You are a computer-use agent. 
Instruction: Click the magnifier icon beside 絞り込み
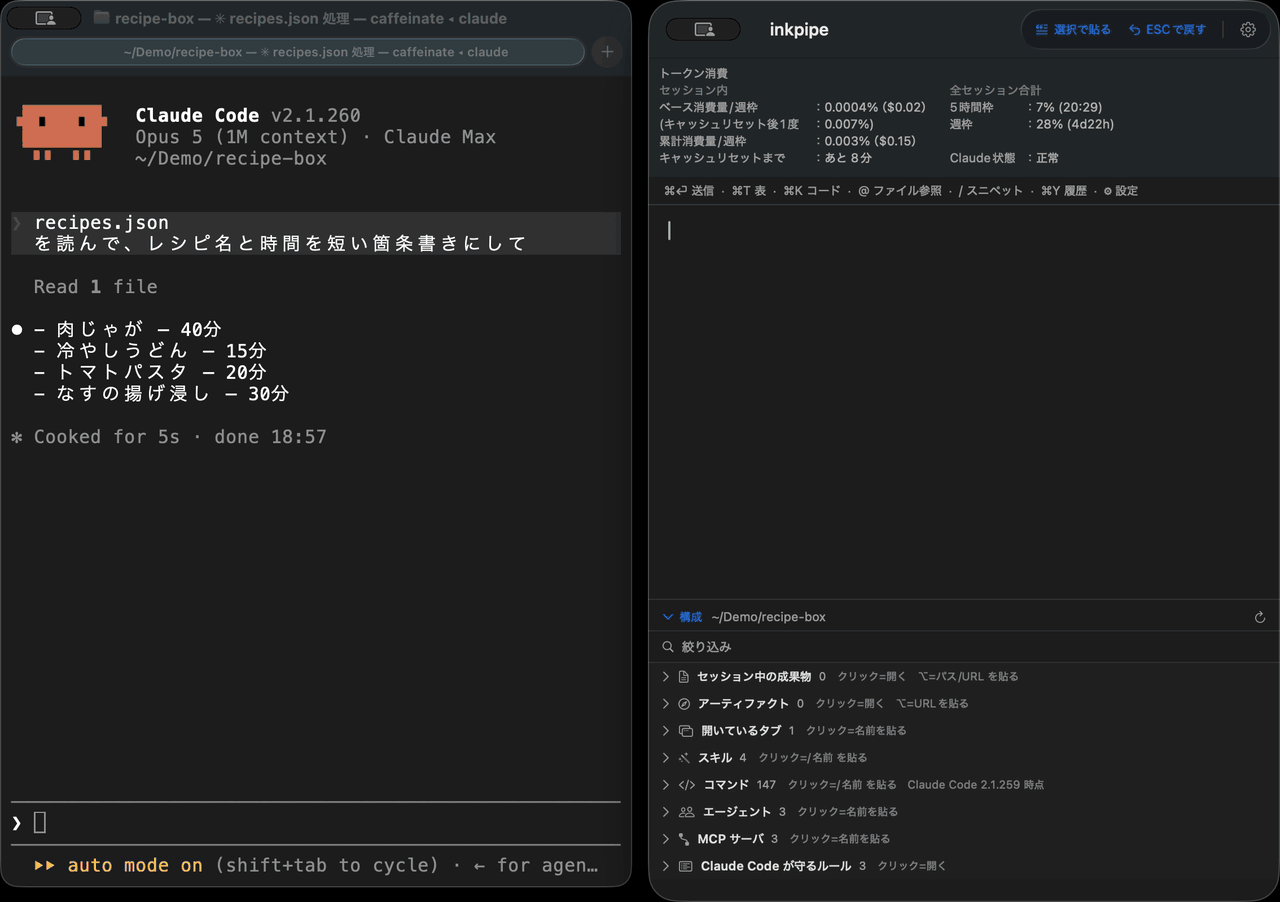[668, 647]
